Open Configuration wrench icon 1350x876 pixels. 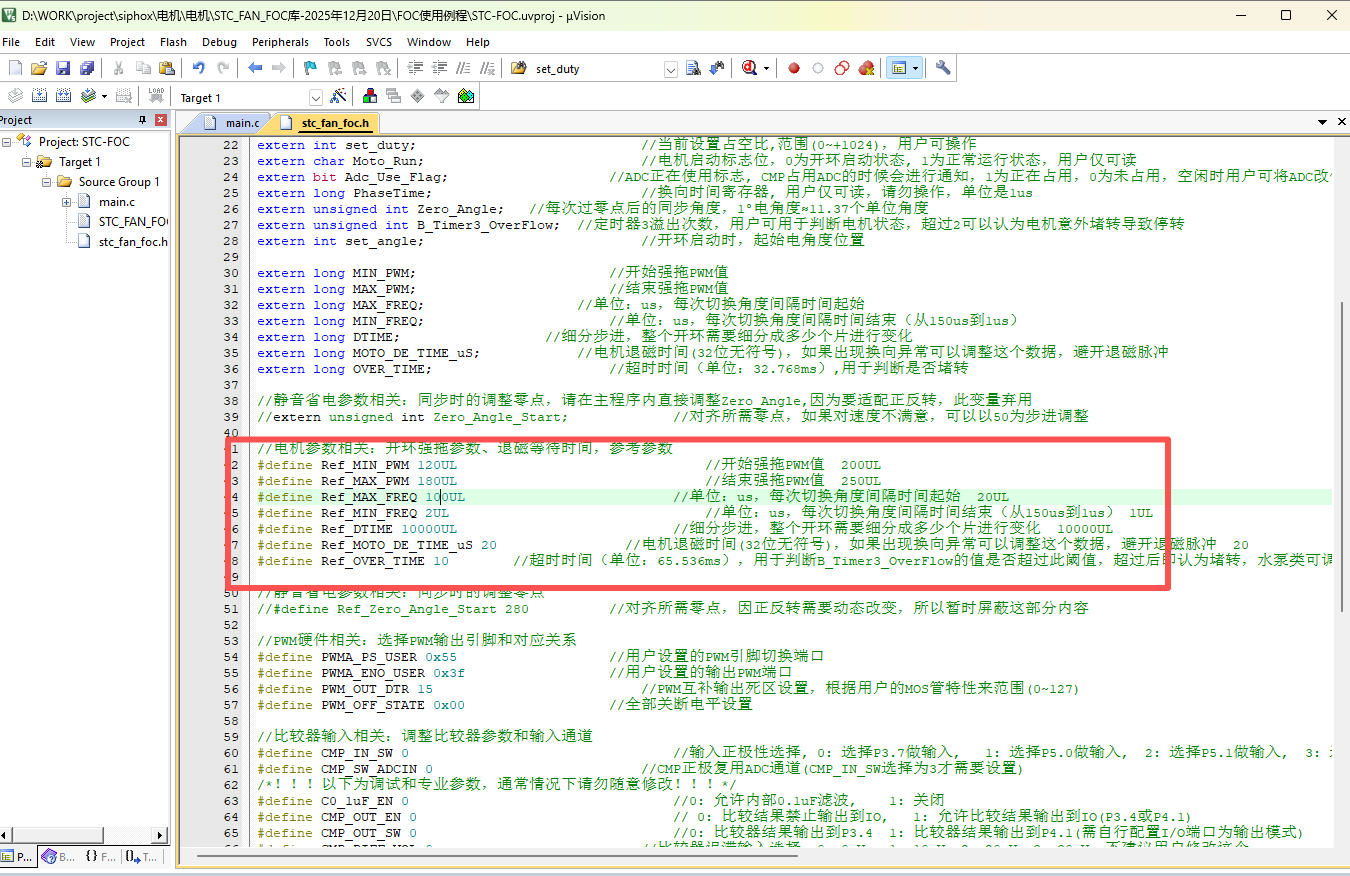[942, 68]
